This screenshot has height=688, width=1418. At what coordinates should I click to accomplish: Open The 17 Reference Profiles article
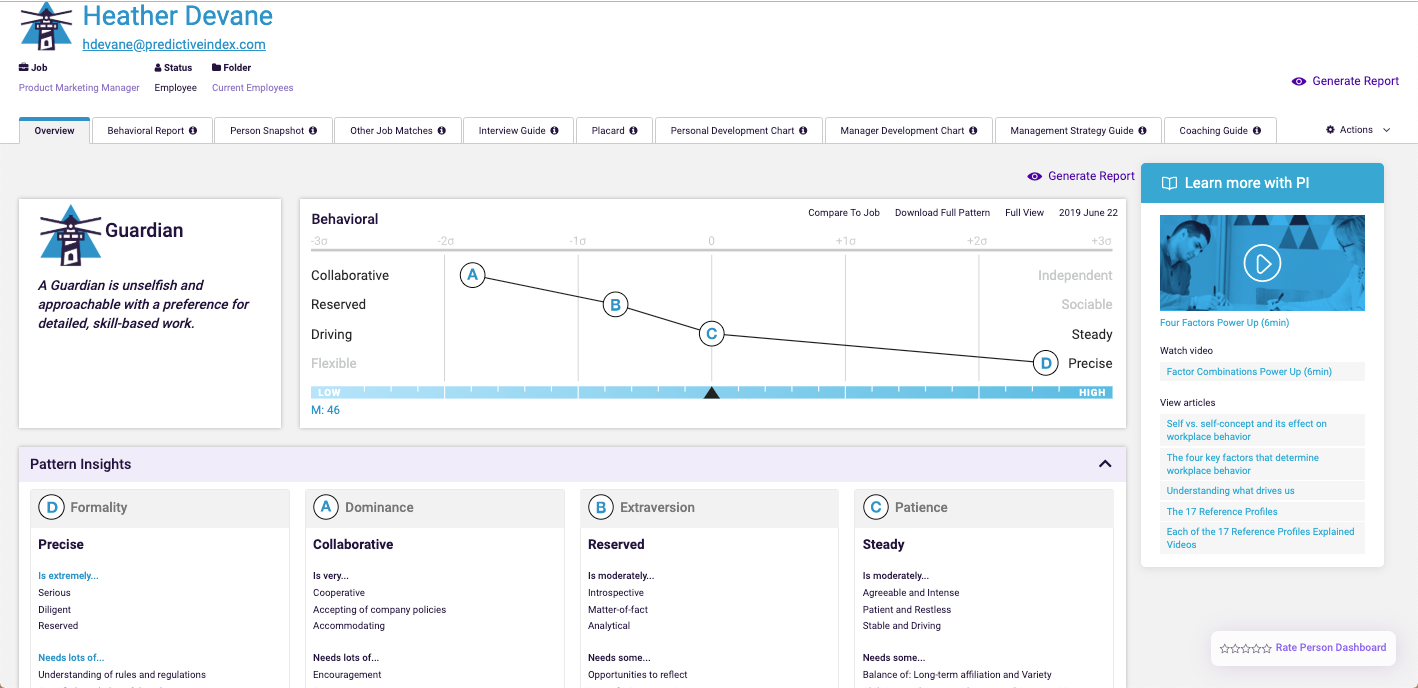(1222, 512)
